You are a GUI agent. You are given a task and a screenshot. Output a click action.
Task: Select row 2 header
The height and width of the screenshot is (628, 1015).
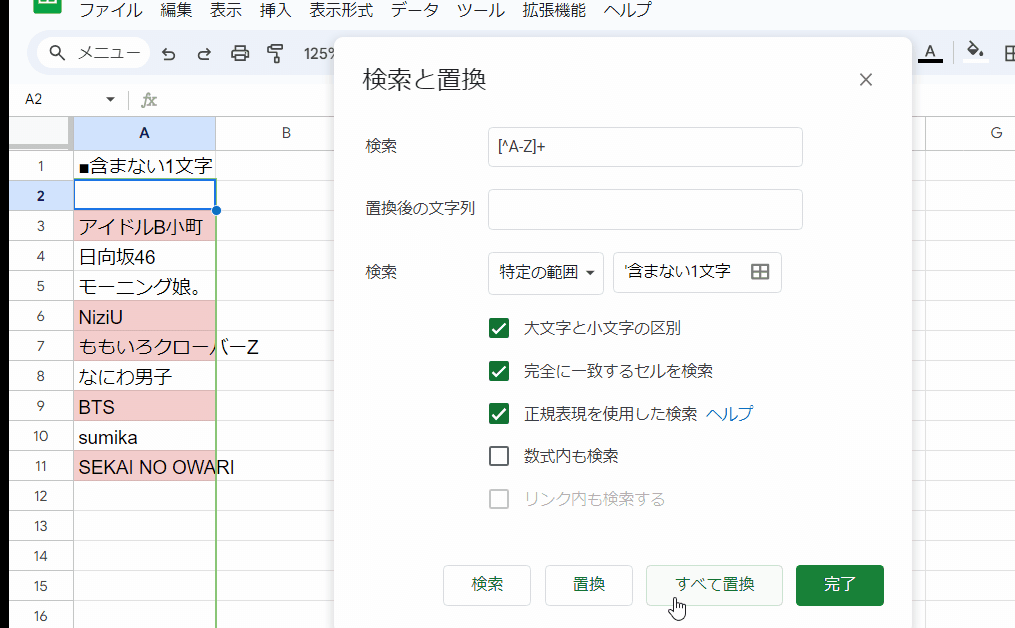pyautogui.click(x=41, y=196)
